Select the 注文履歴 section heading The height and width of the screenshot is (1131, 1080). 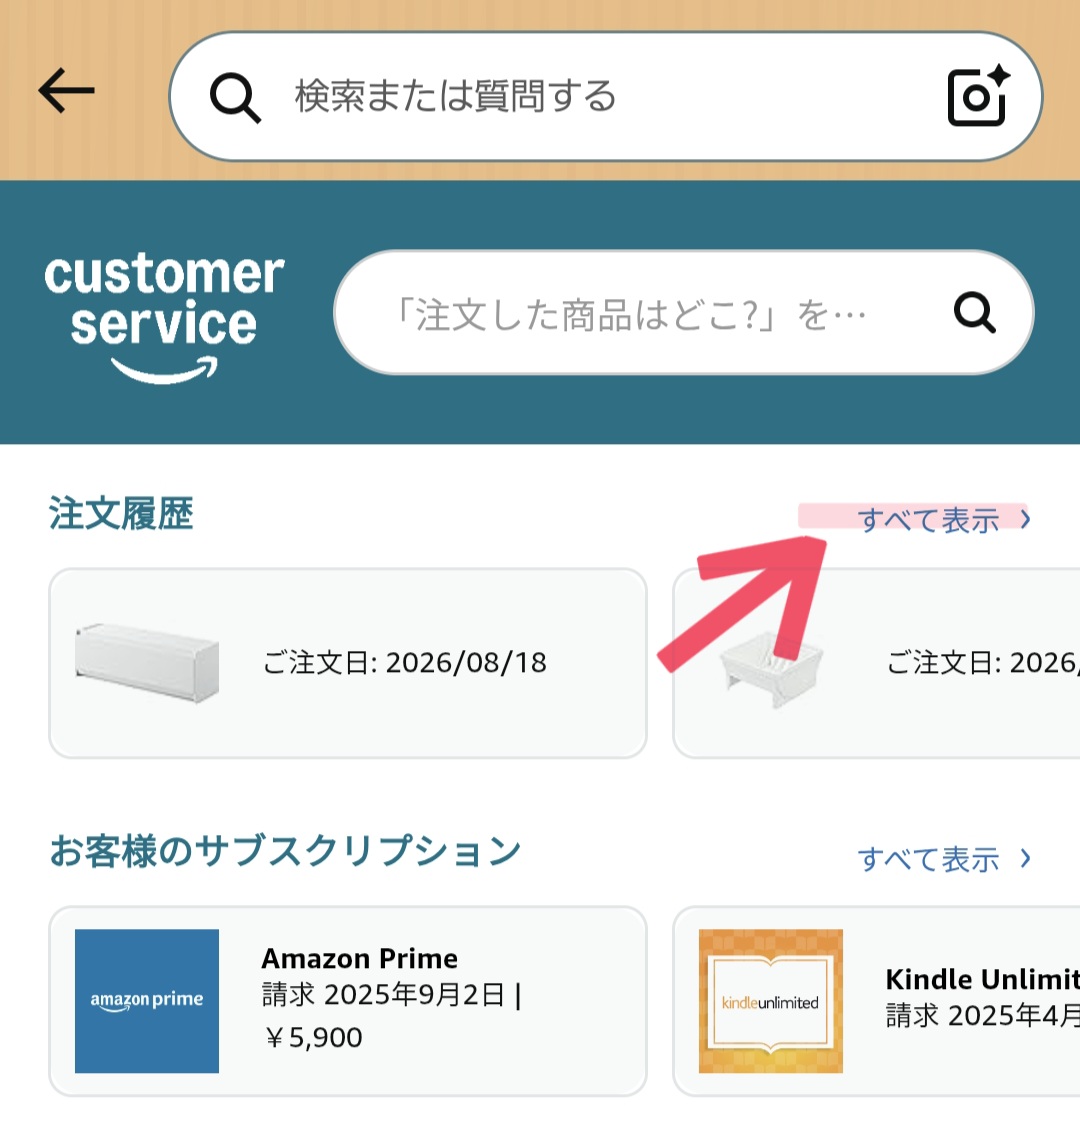coord(120,514)
